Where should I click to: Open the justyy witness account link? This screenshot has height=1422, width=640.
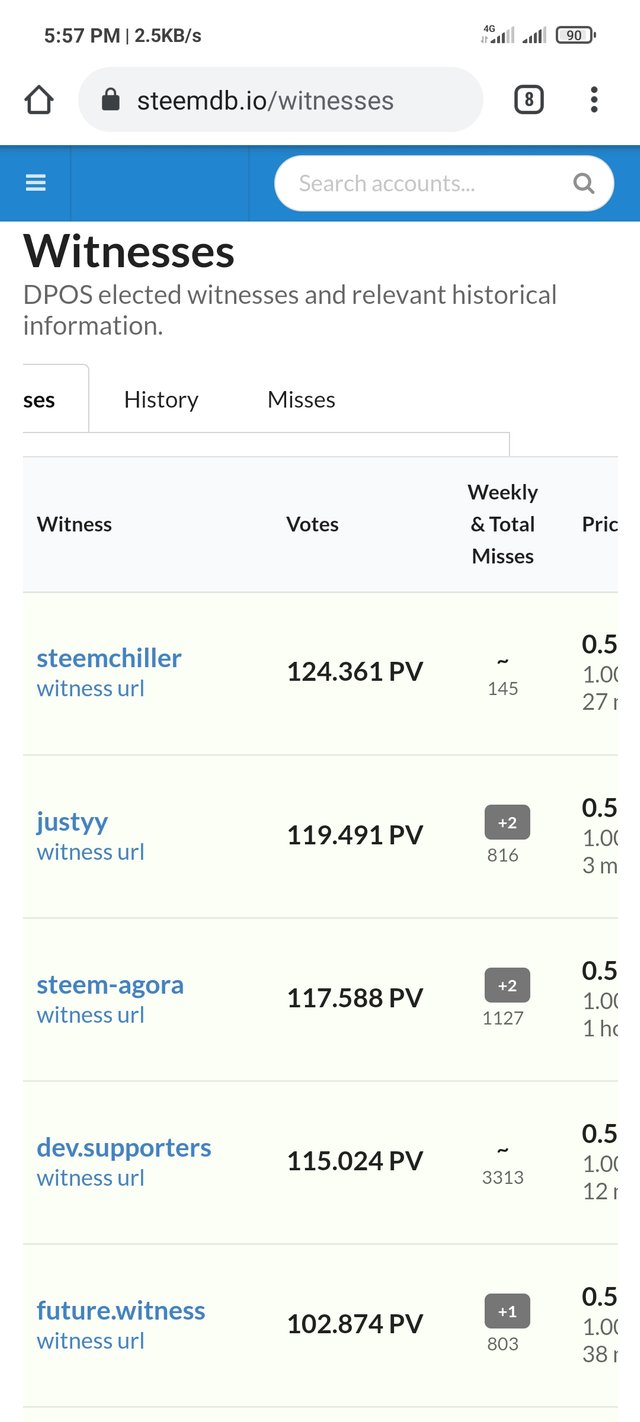click(72, 822)
